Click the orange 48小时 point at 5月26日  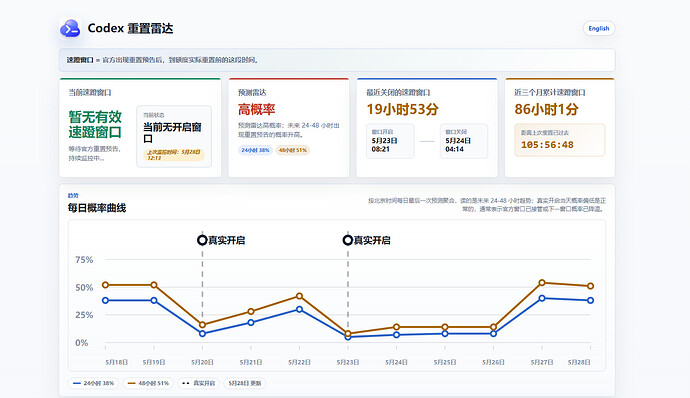493,327
